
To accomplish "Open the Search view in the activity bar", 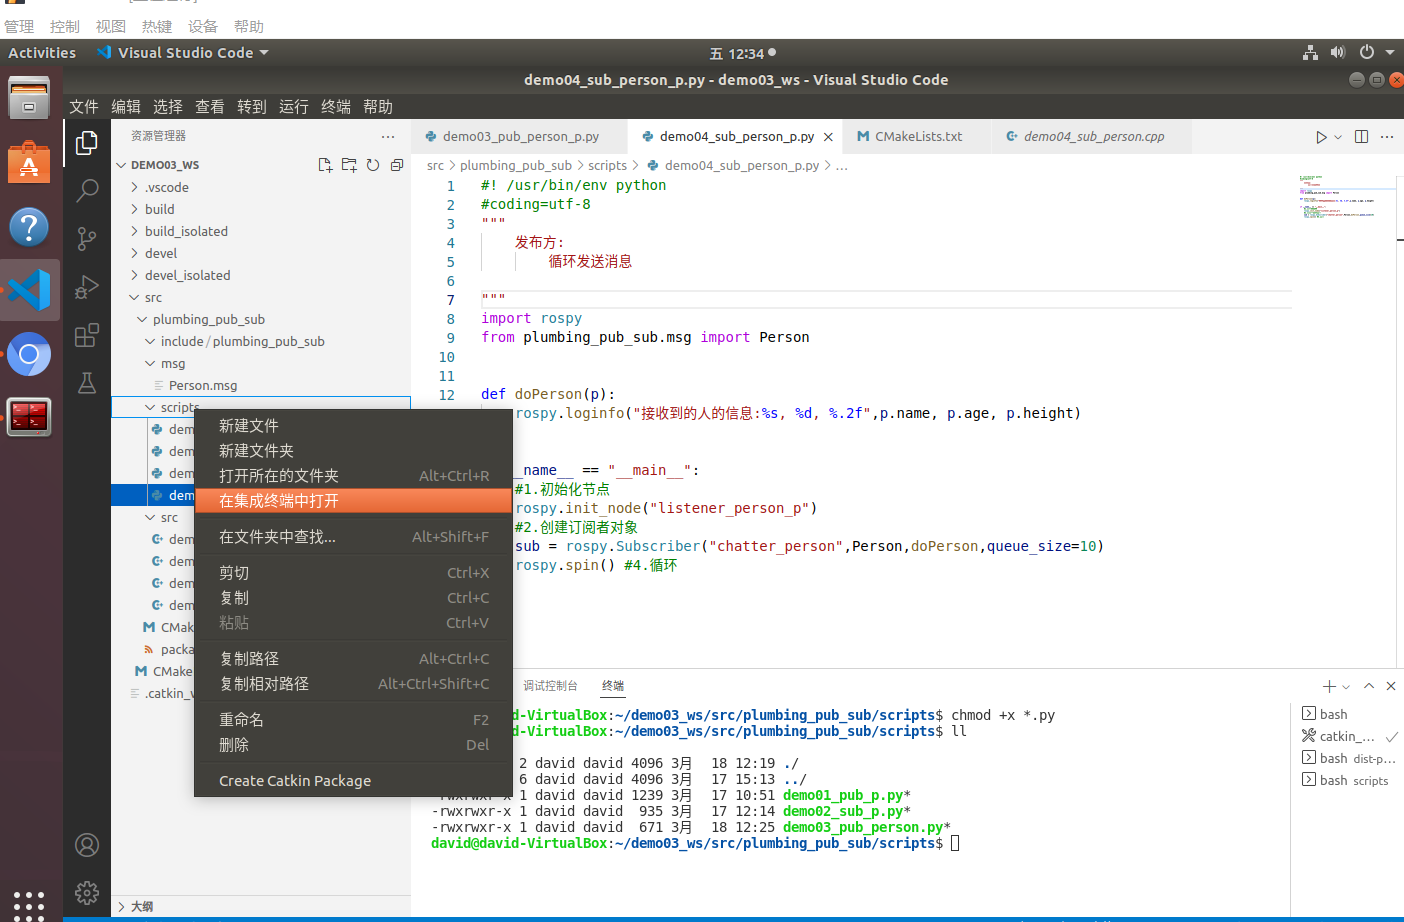I will point(87,189).
